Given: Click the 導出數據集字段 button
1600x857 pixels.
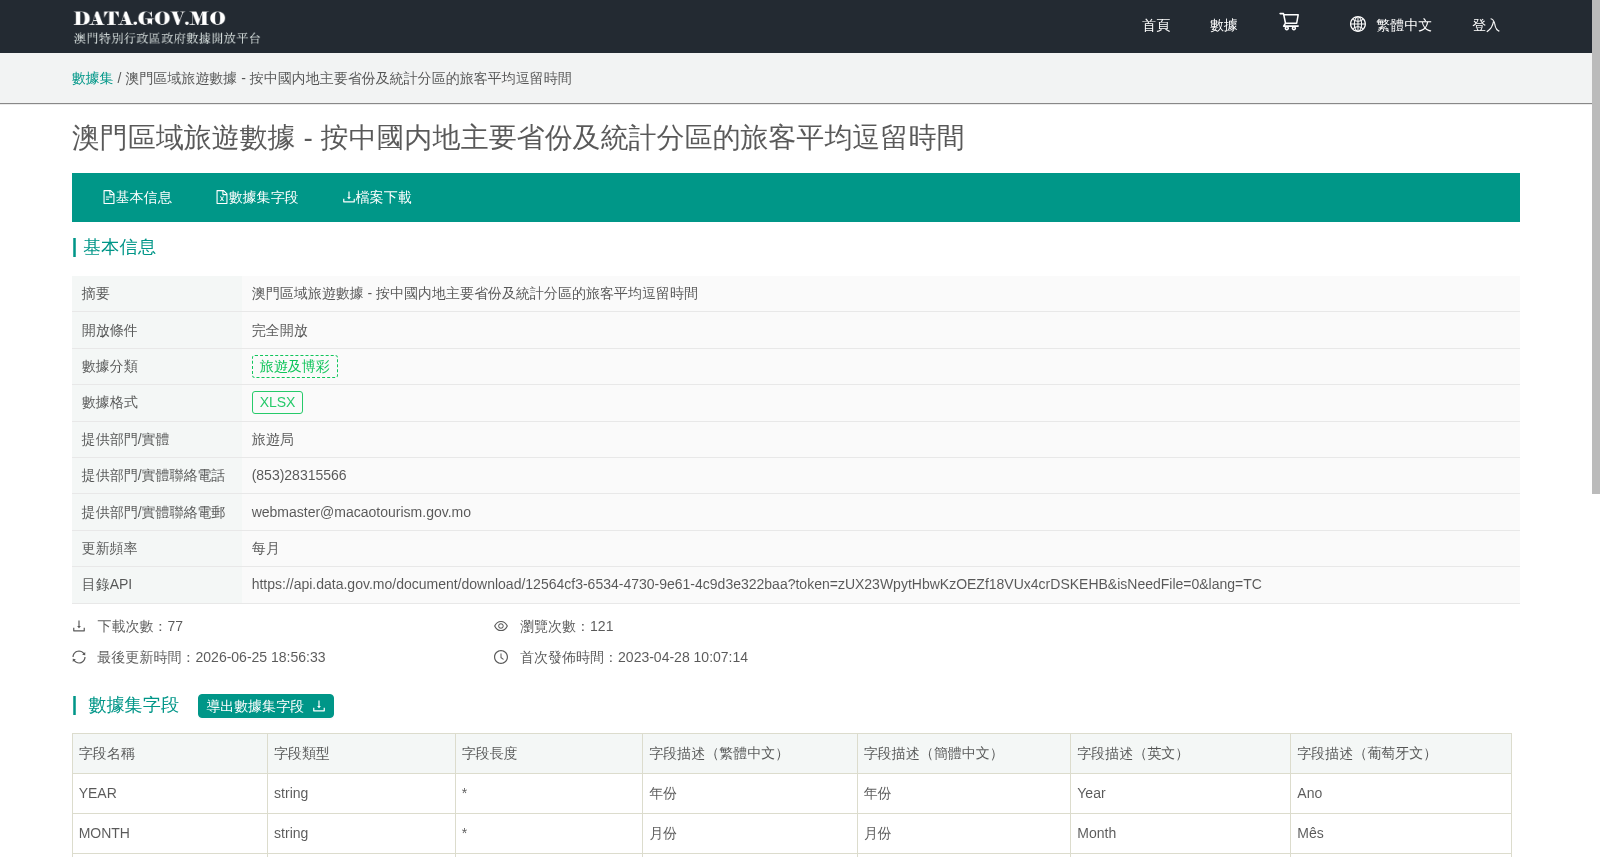Looking at the screenshot, I should [266, 706].
